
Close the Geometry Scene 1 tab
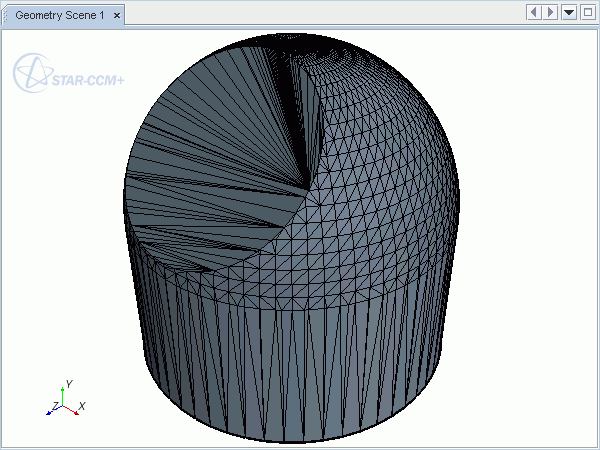117,16
